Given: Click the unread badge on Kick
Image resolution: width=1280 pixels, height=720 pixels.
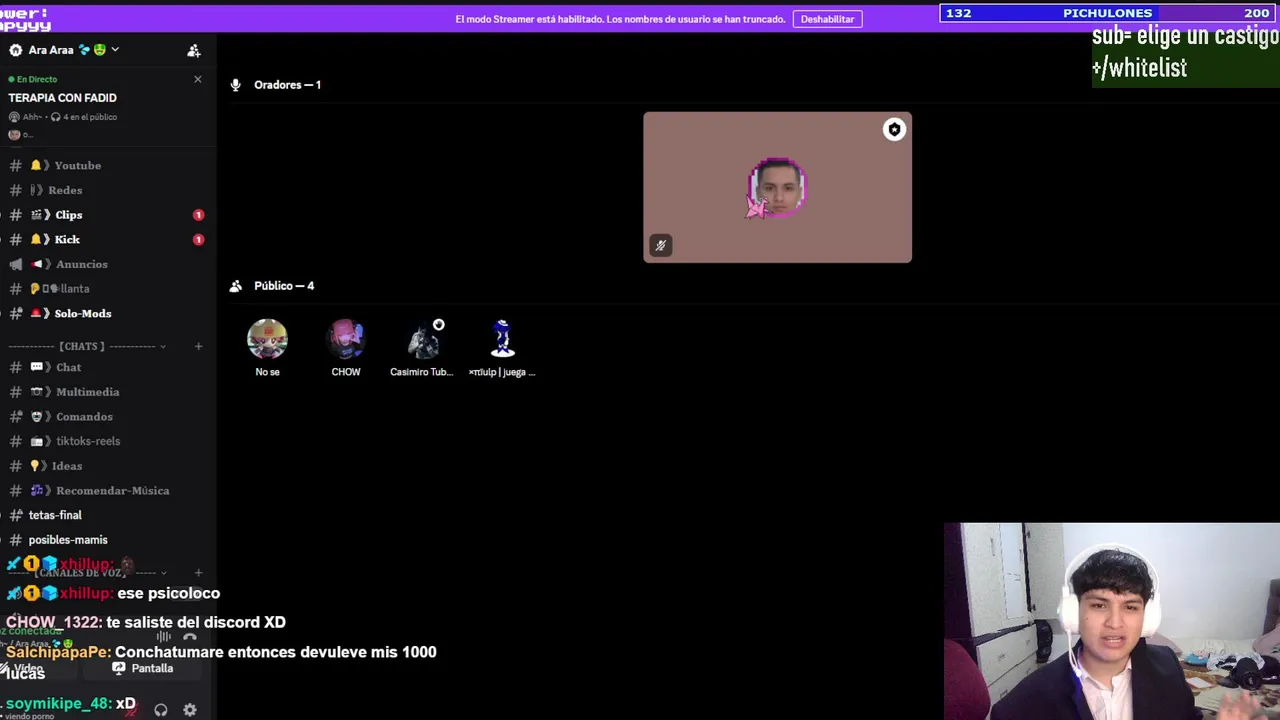Looking at the screenshot, I should (198, 240).
